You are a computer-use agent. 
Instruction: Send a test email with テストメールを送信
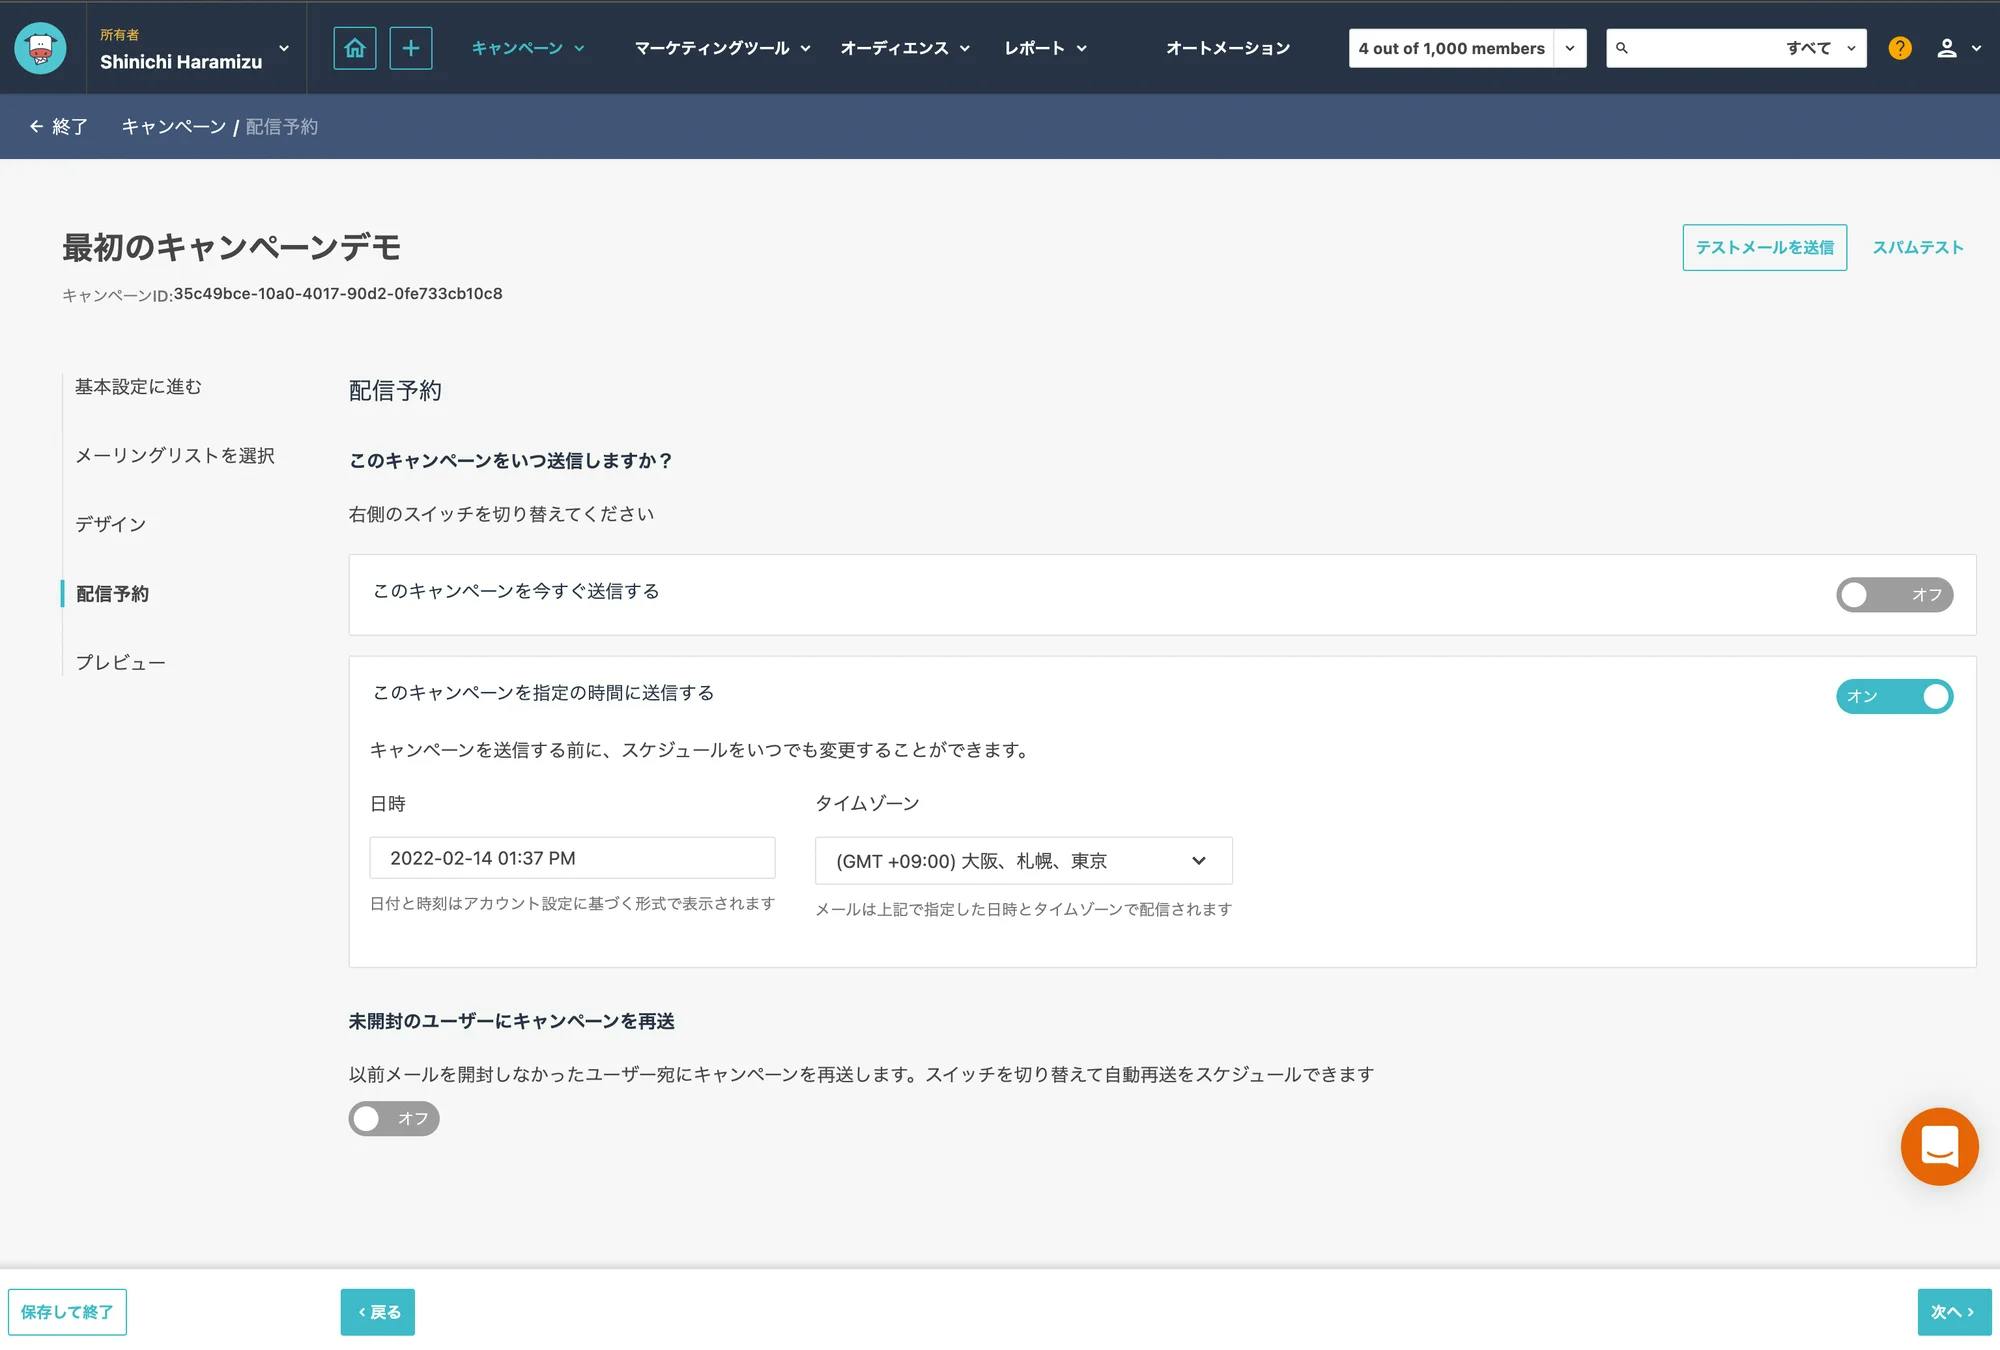point(1765,247)
